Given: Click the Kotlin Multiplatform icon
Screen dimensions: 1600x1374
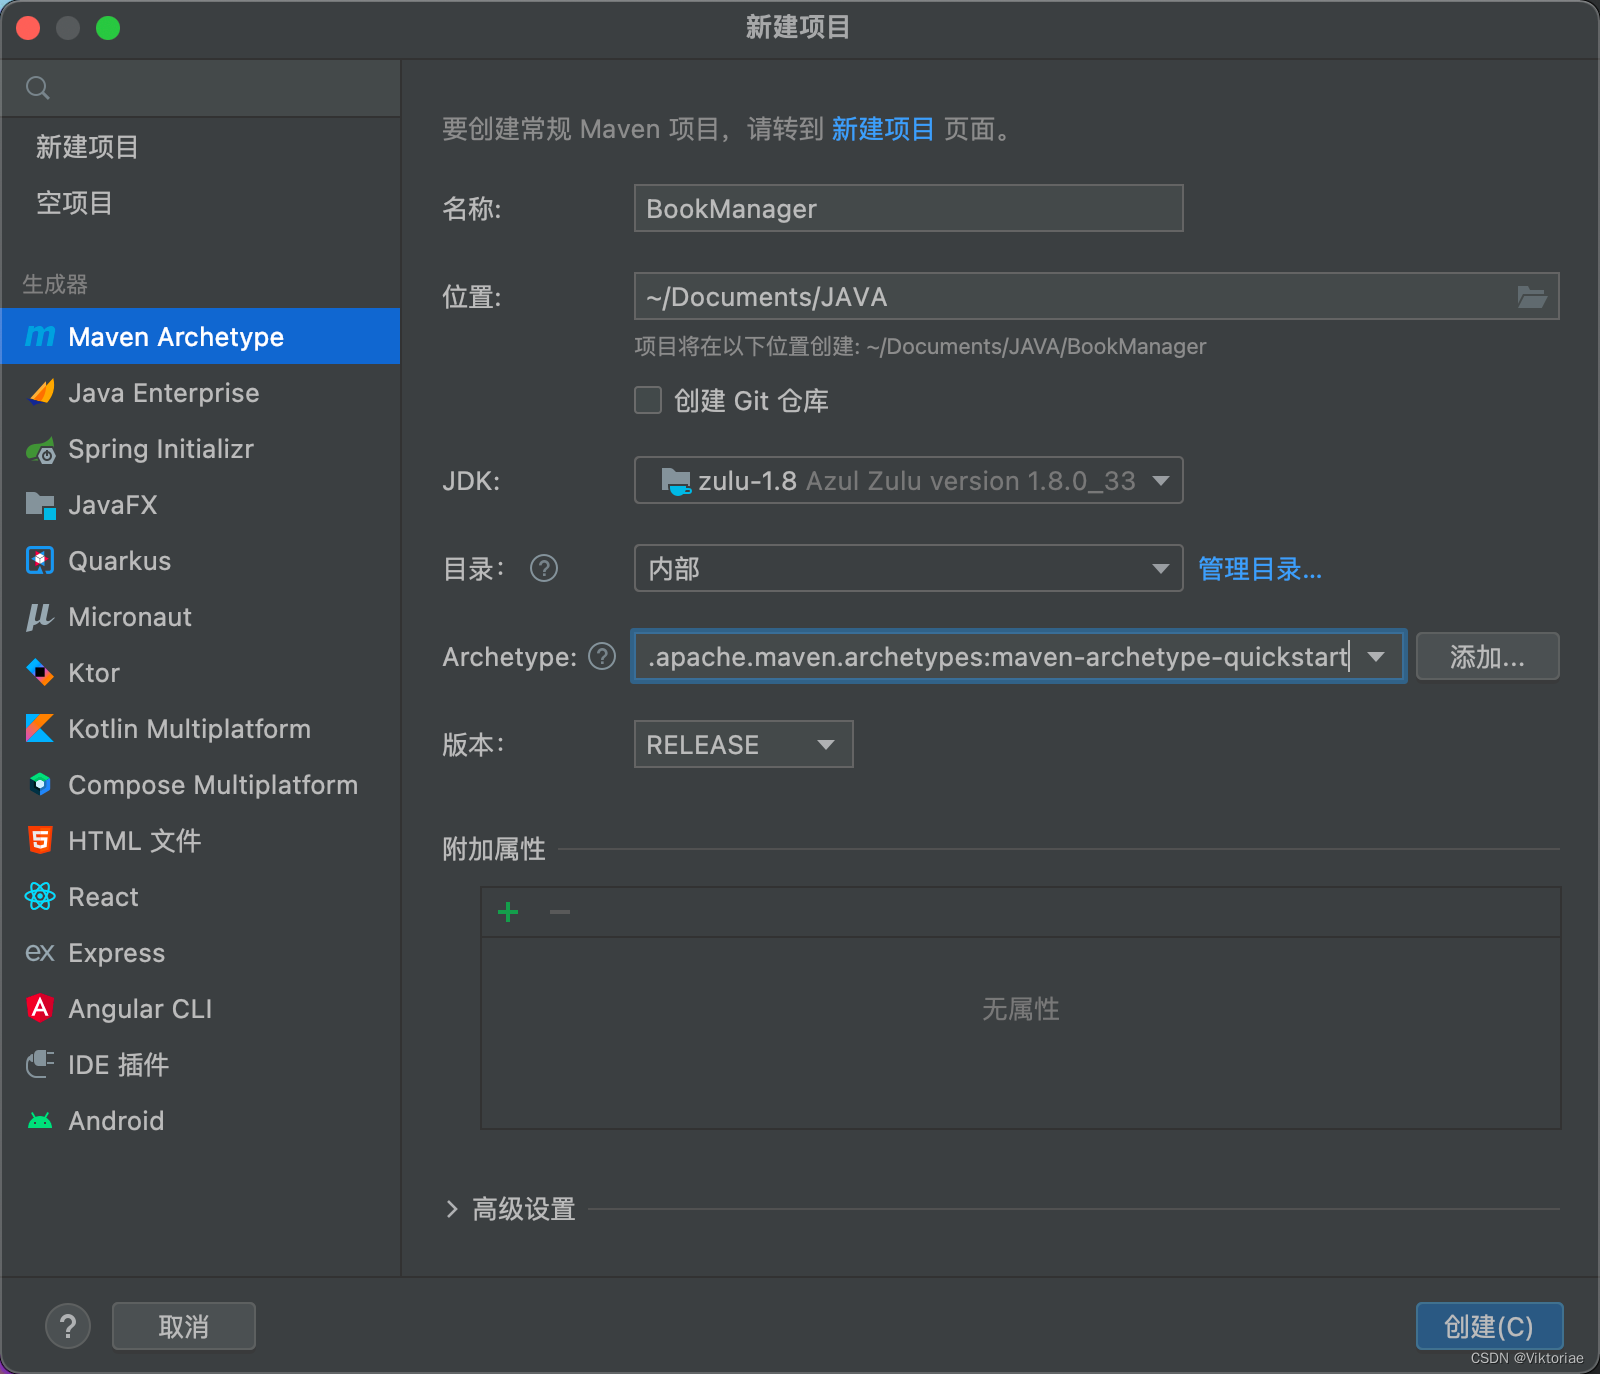Looking at the screenshot, I should point(40,728).
